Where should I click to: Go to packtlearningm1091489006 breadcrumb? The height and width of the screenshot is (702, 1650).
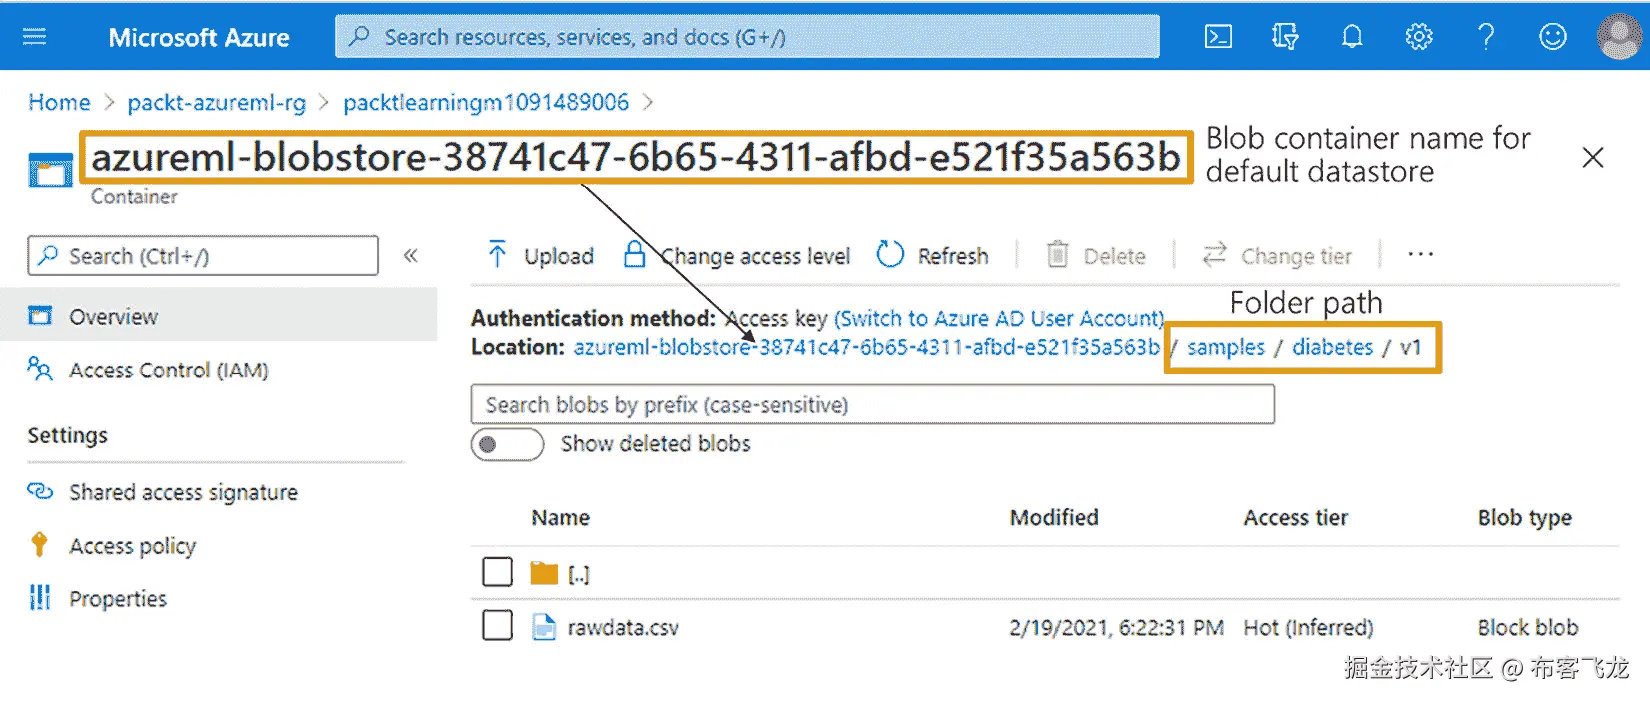(x=486, y=102)
